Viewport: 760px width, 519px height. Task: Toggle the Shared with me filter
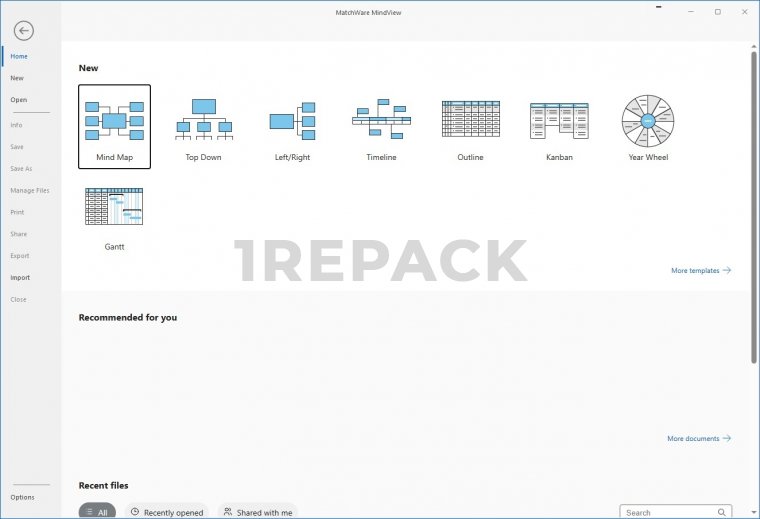click(258, 512)
